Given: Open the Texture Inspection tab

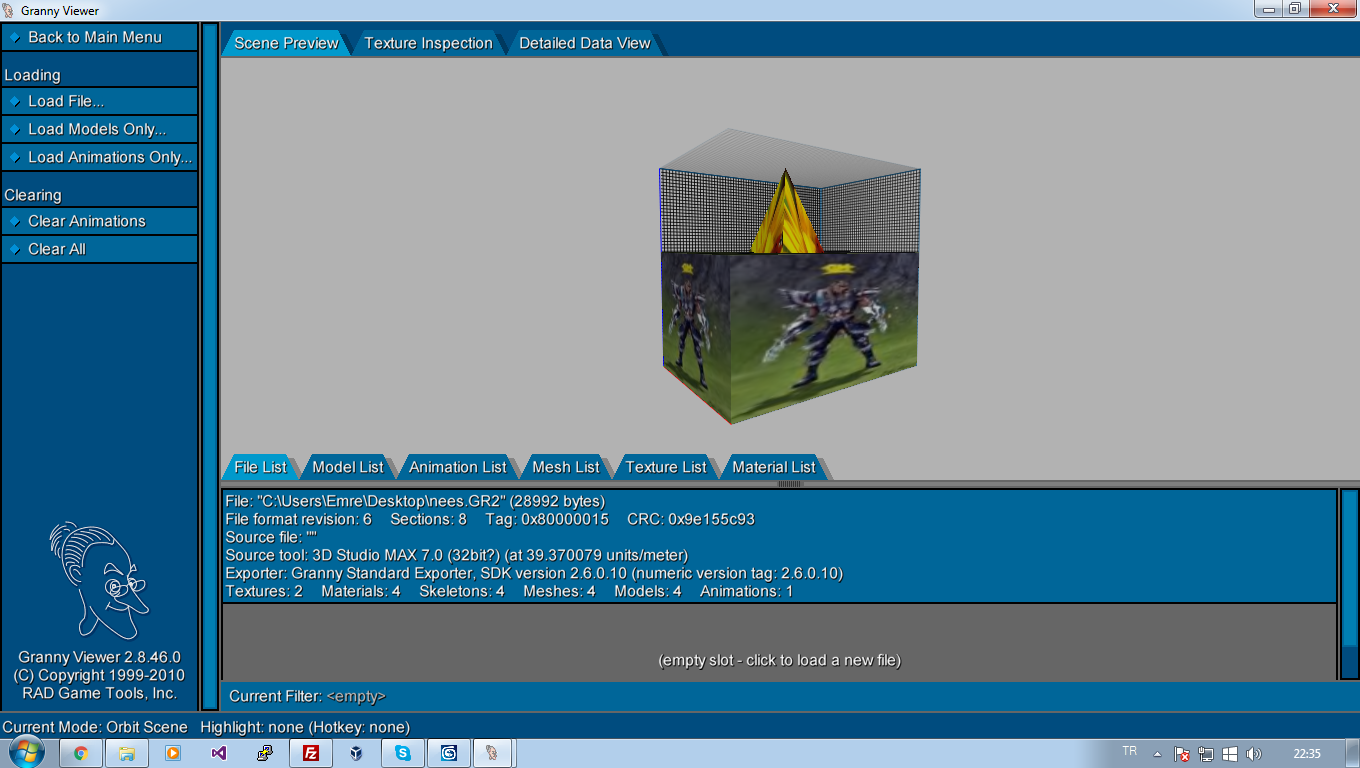Looking at the screenshot, I should pyautogui.click(x=428, y=43).
